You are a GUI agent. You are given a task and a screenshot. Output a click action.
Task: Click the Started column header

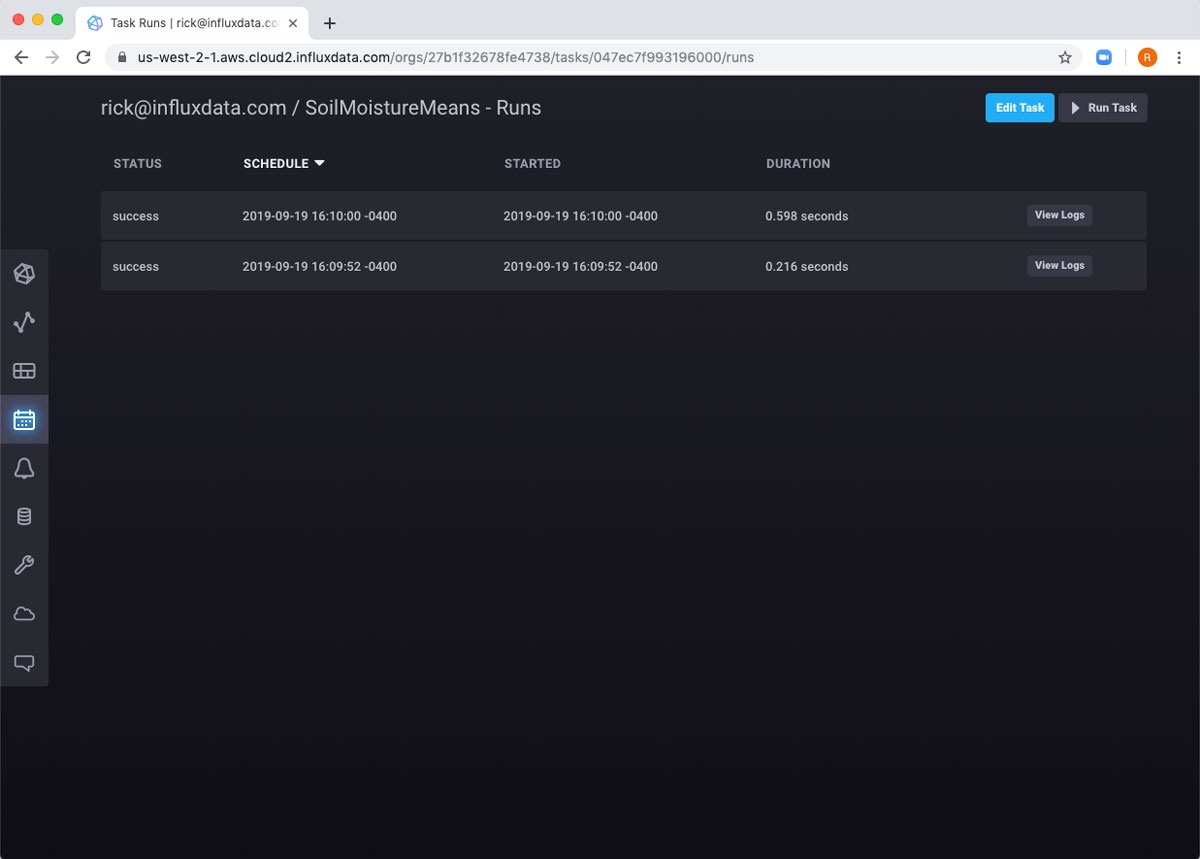[532, 163]
